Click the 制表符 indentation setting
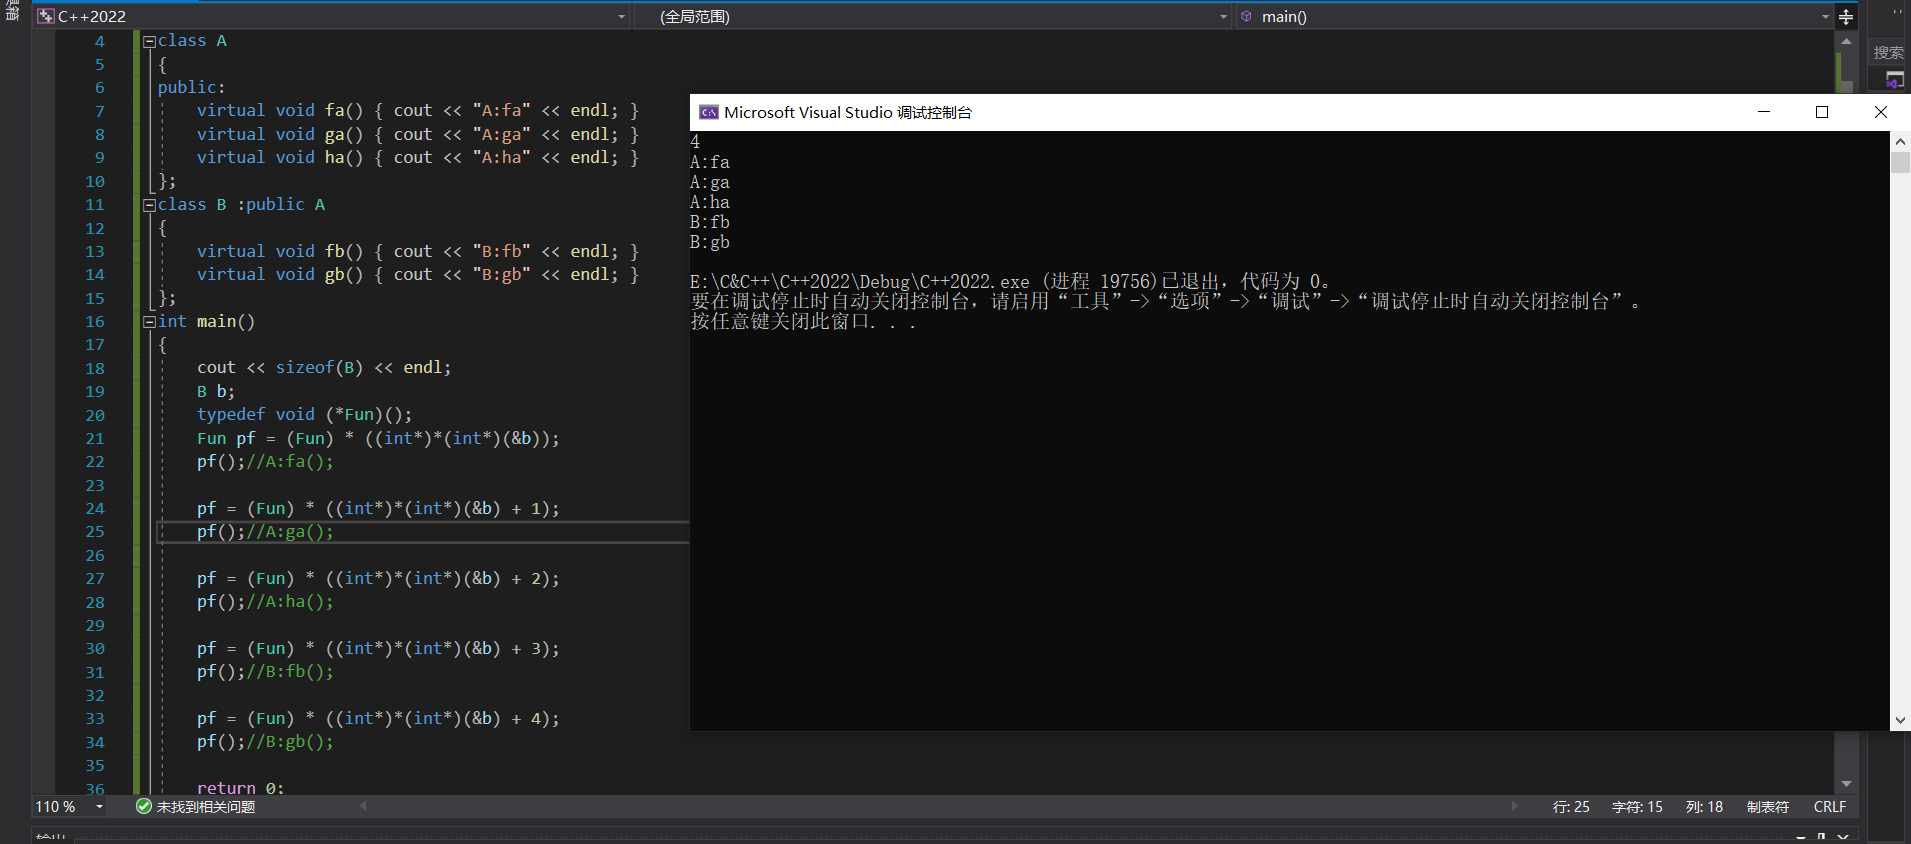This screenshot has width=1911, height=844. [x=1768, y=807]
